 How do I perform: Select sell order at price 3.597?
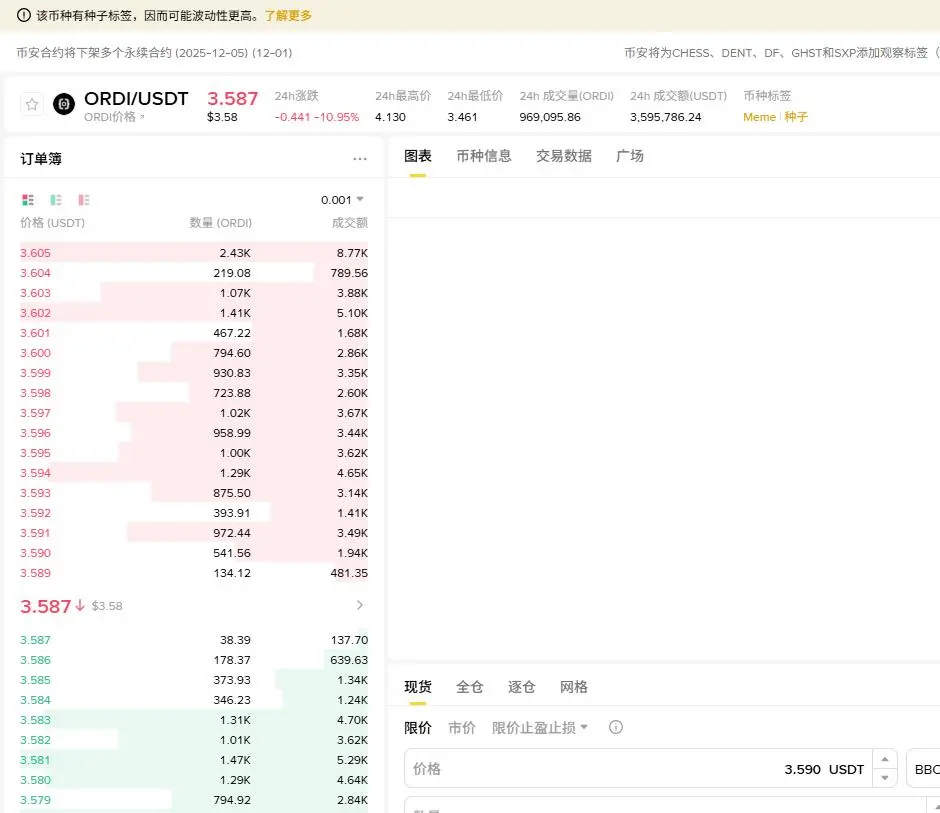pyautogui.click(x=194, y=413)
